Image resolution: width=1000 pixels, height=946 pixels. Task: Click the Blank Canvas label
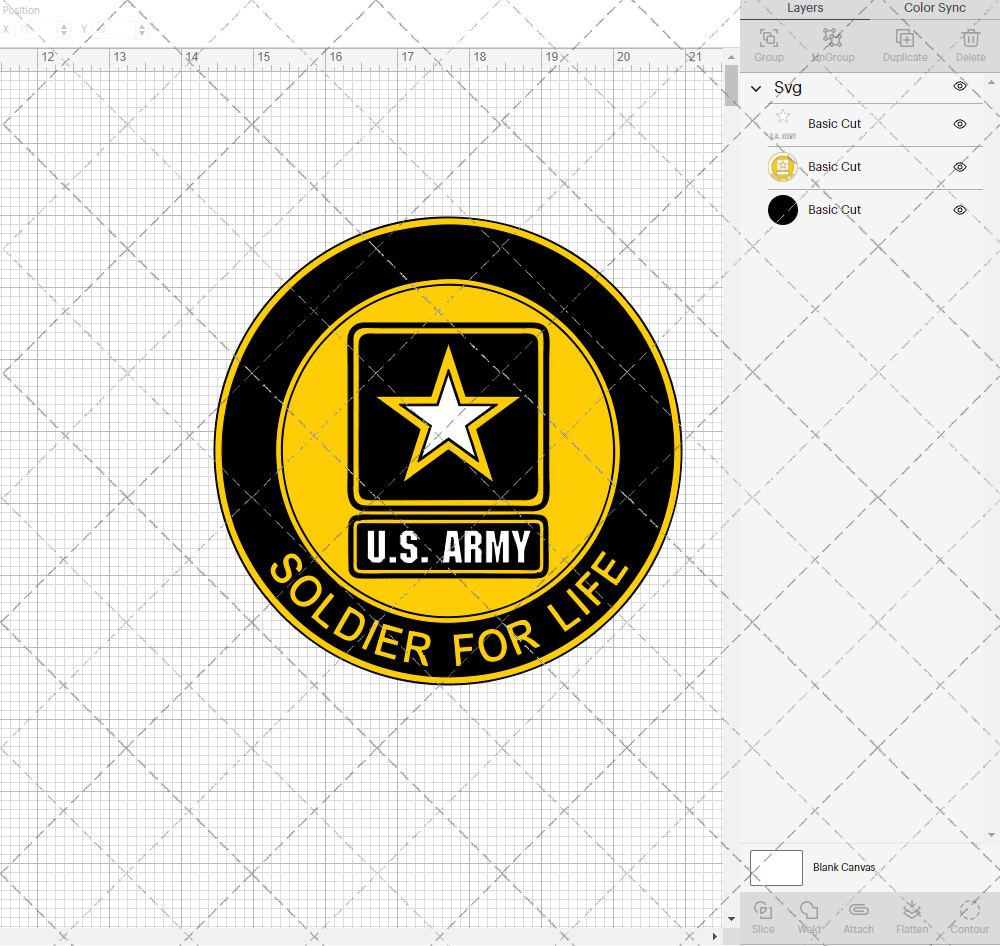click(x=844, y=868)
